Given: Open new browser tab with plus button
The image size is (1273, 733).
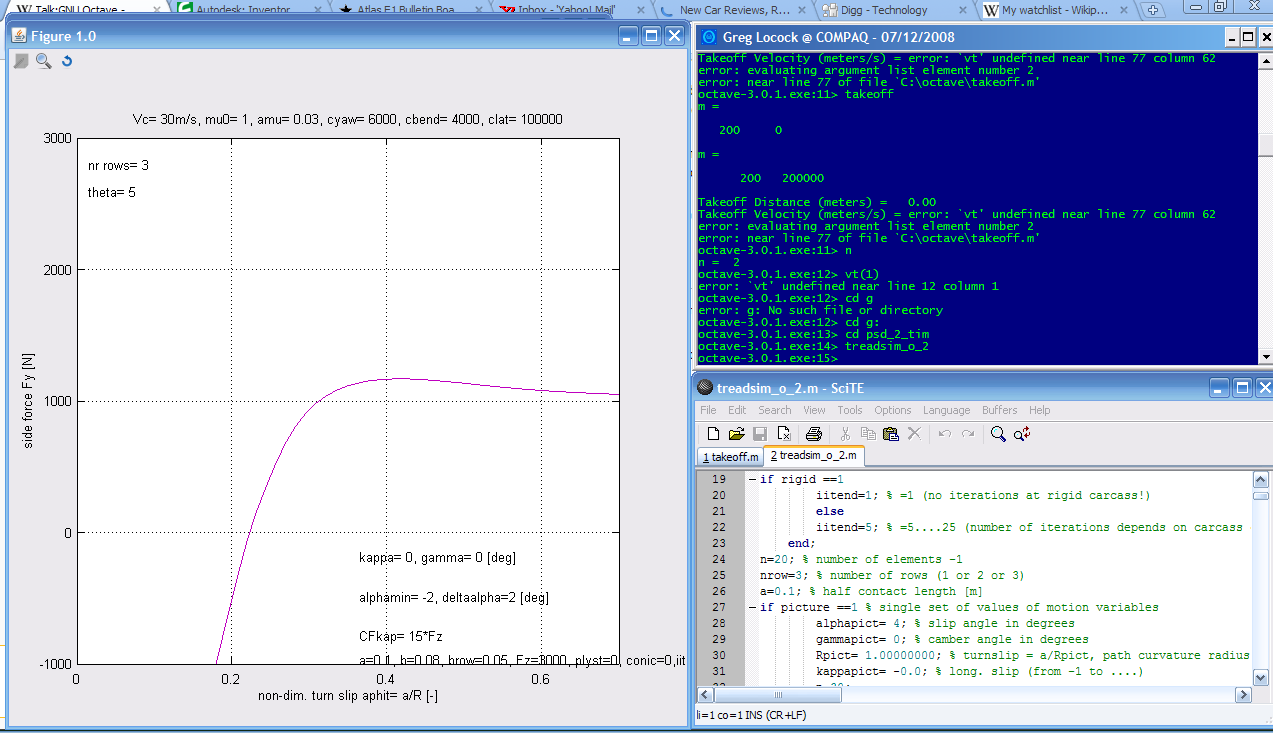Looking at the screenshot, I should (x=1153, y=10).
